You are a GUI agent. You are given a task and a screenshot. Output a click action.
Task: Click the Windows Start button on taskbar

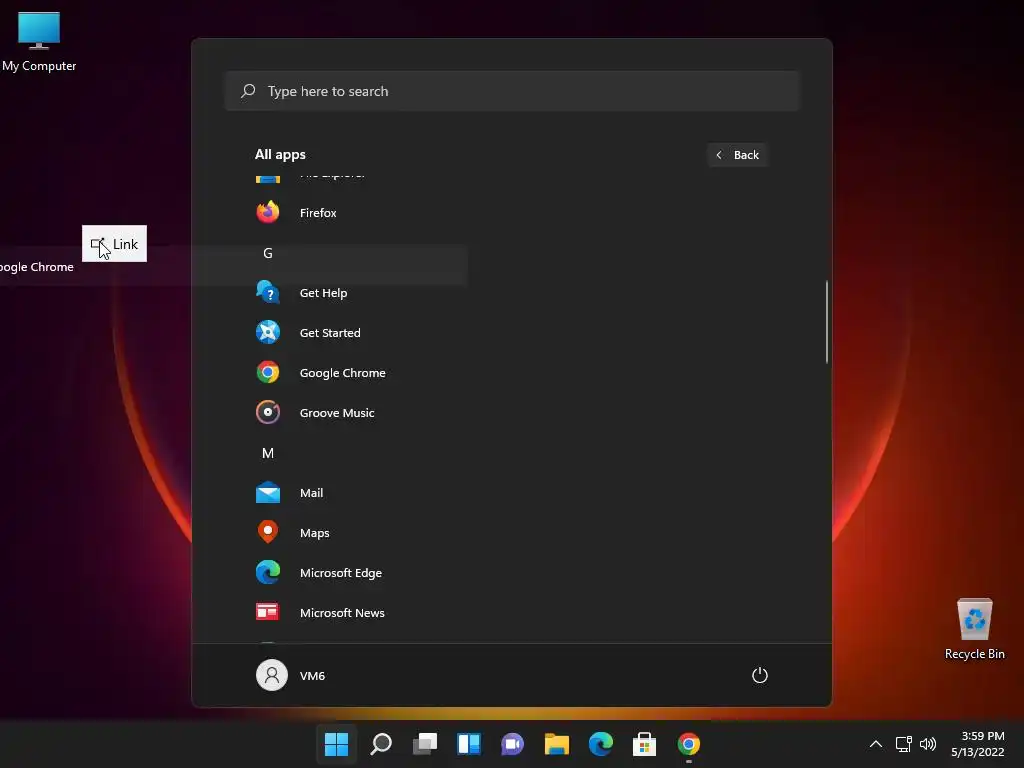coord(336,744)
